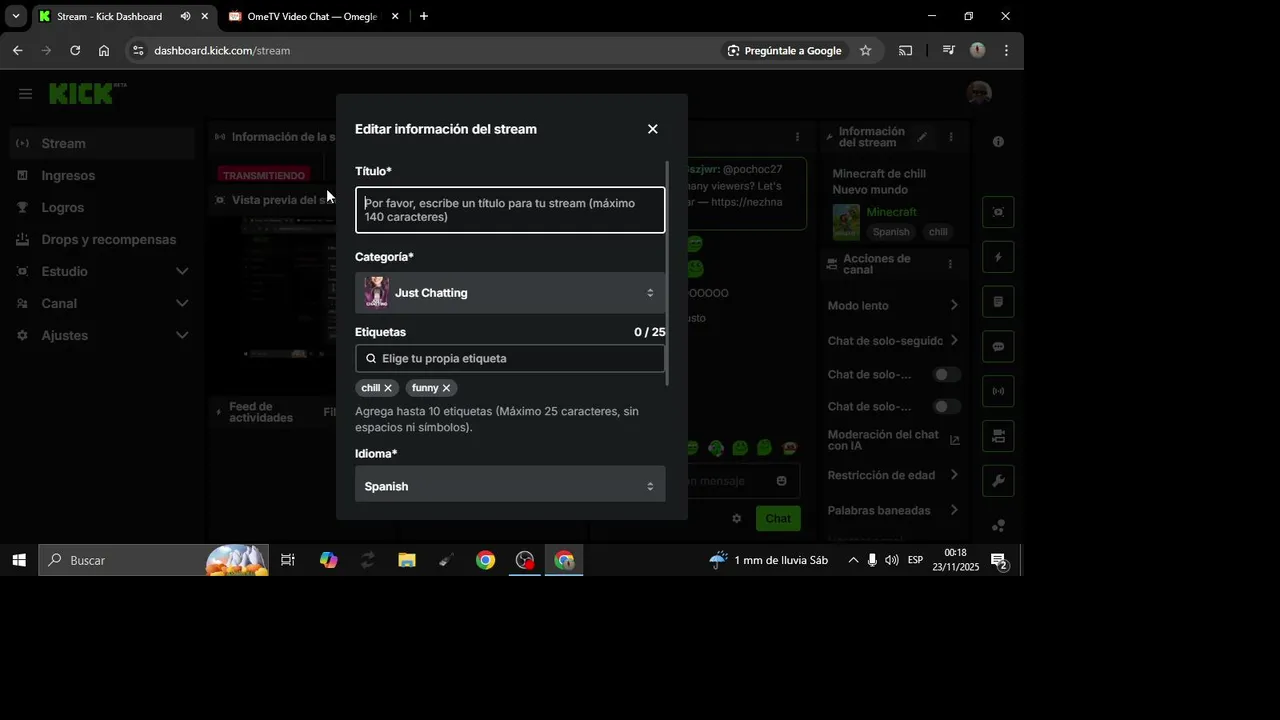Click the Elige tu propia etiqueta search field

coord(510,358)
